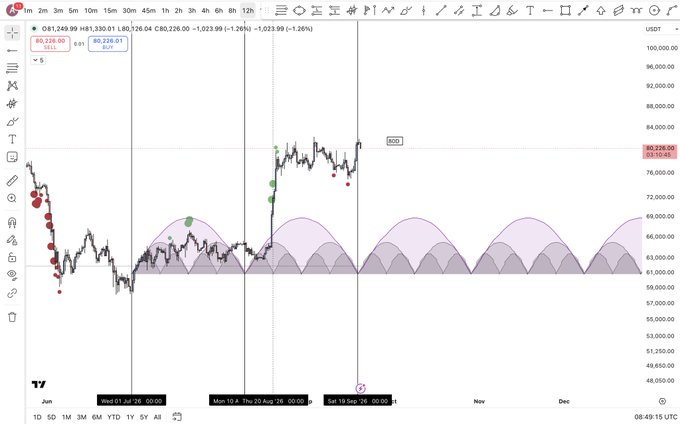This screenshot has height=424, width=680.
Task: Open the go to date calendar icon
Action: click(x=177, y=417)
